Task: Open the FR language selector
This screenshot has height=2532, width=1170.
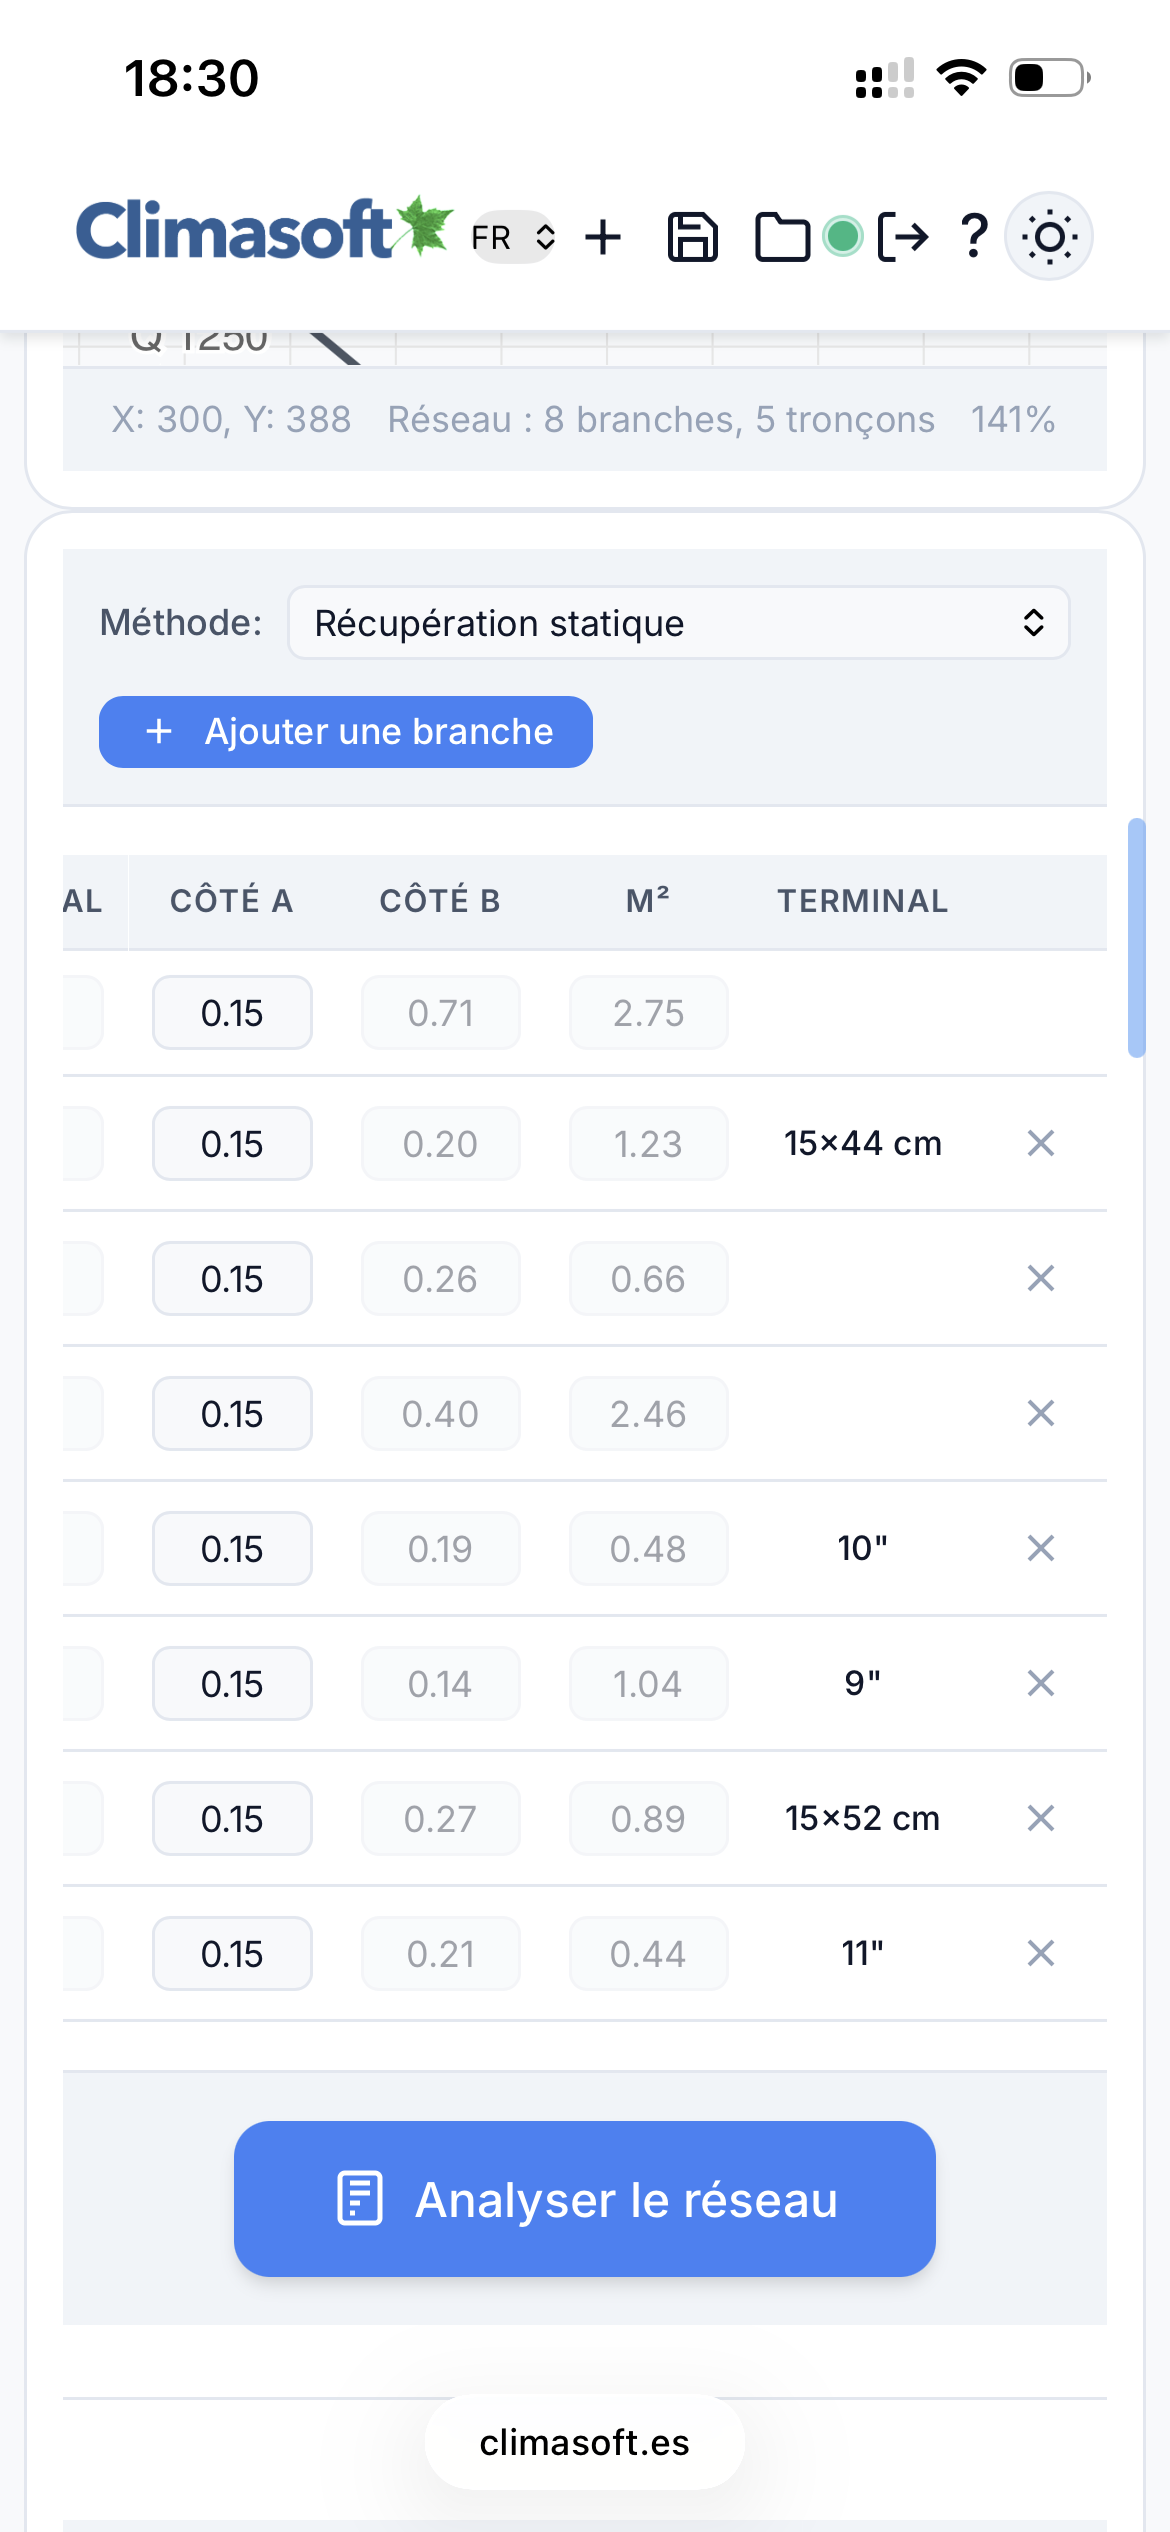Action: [513, 237]
